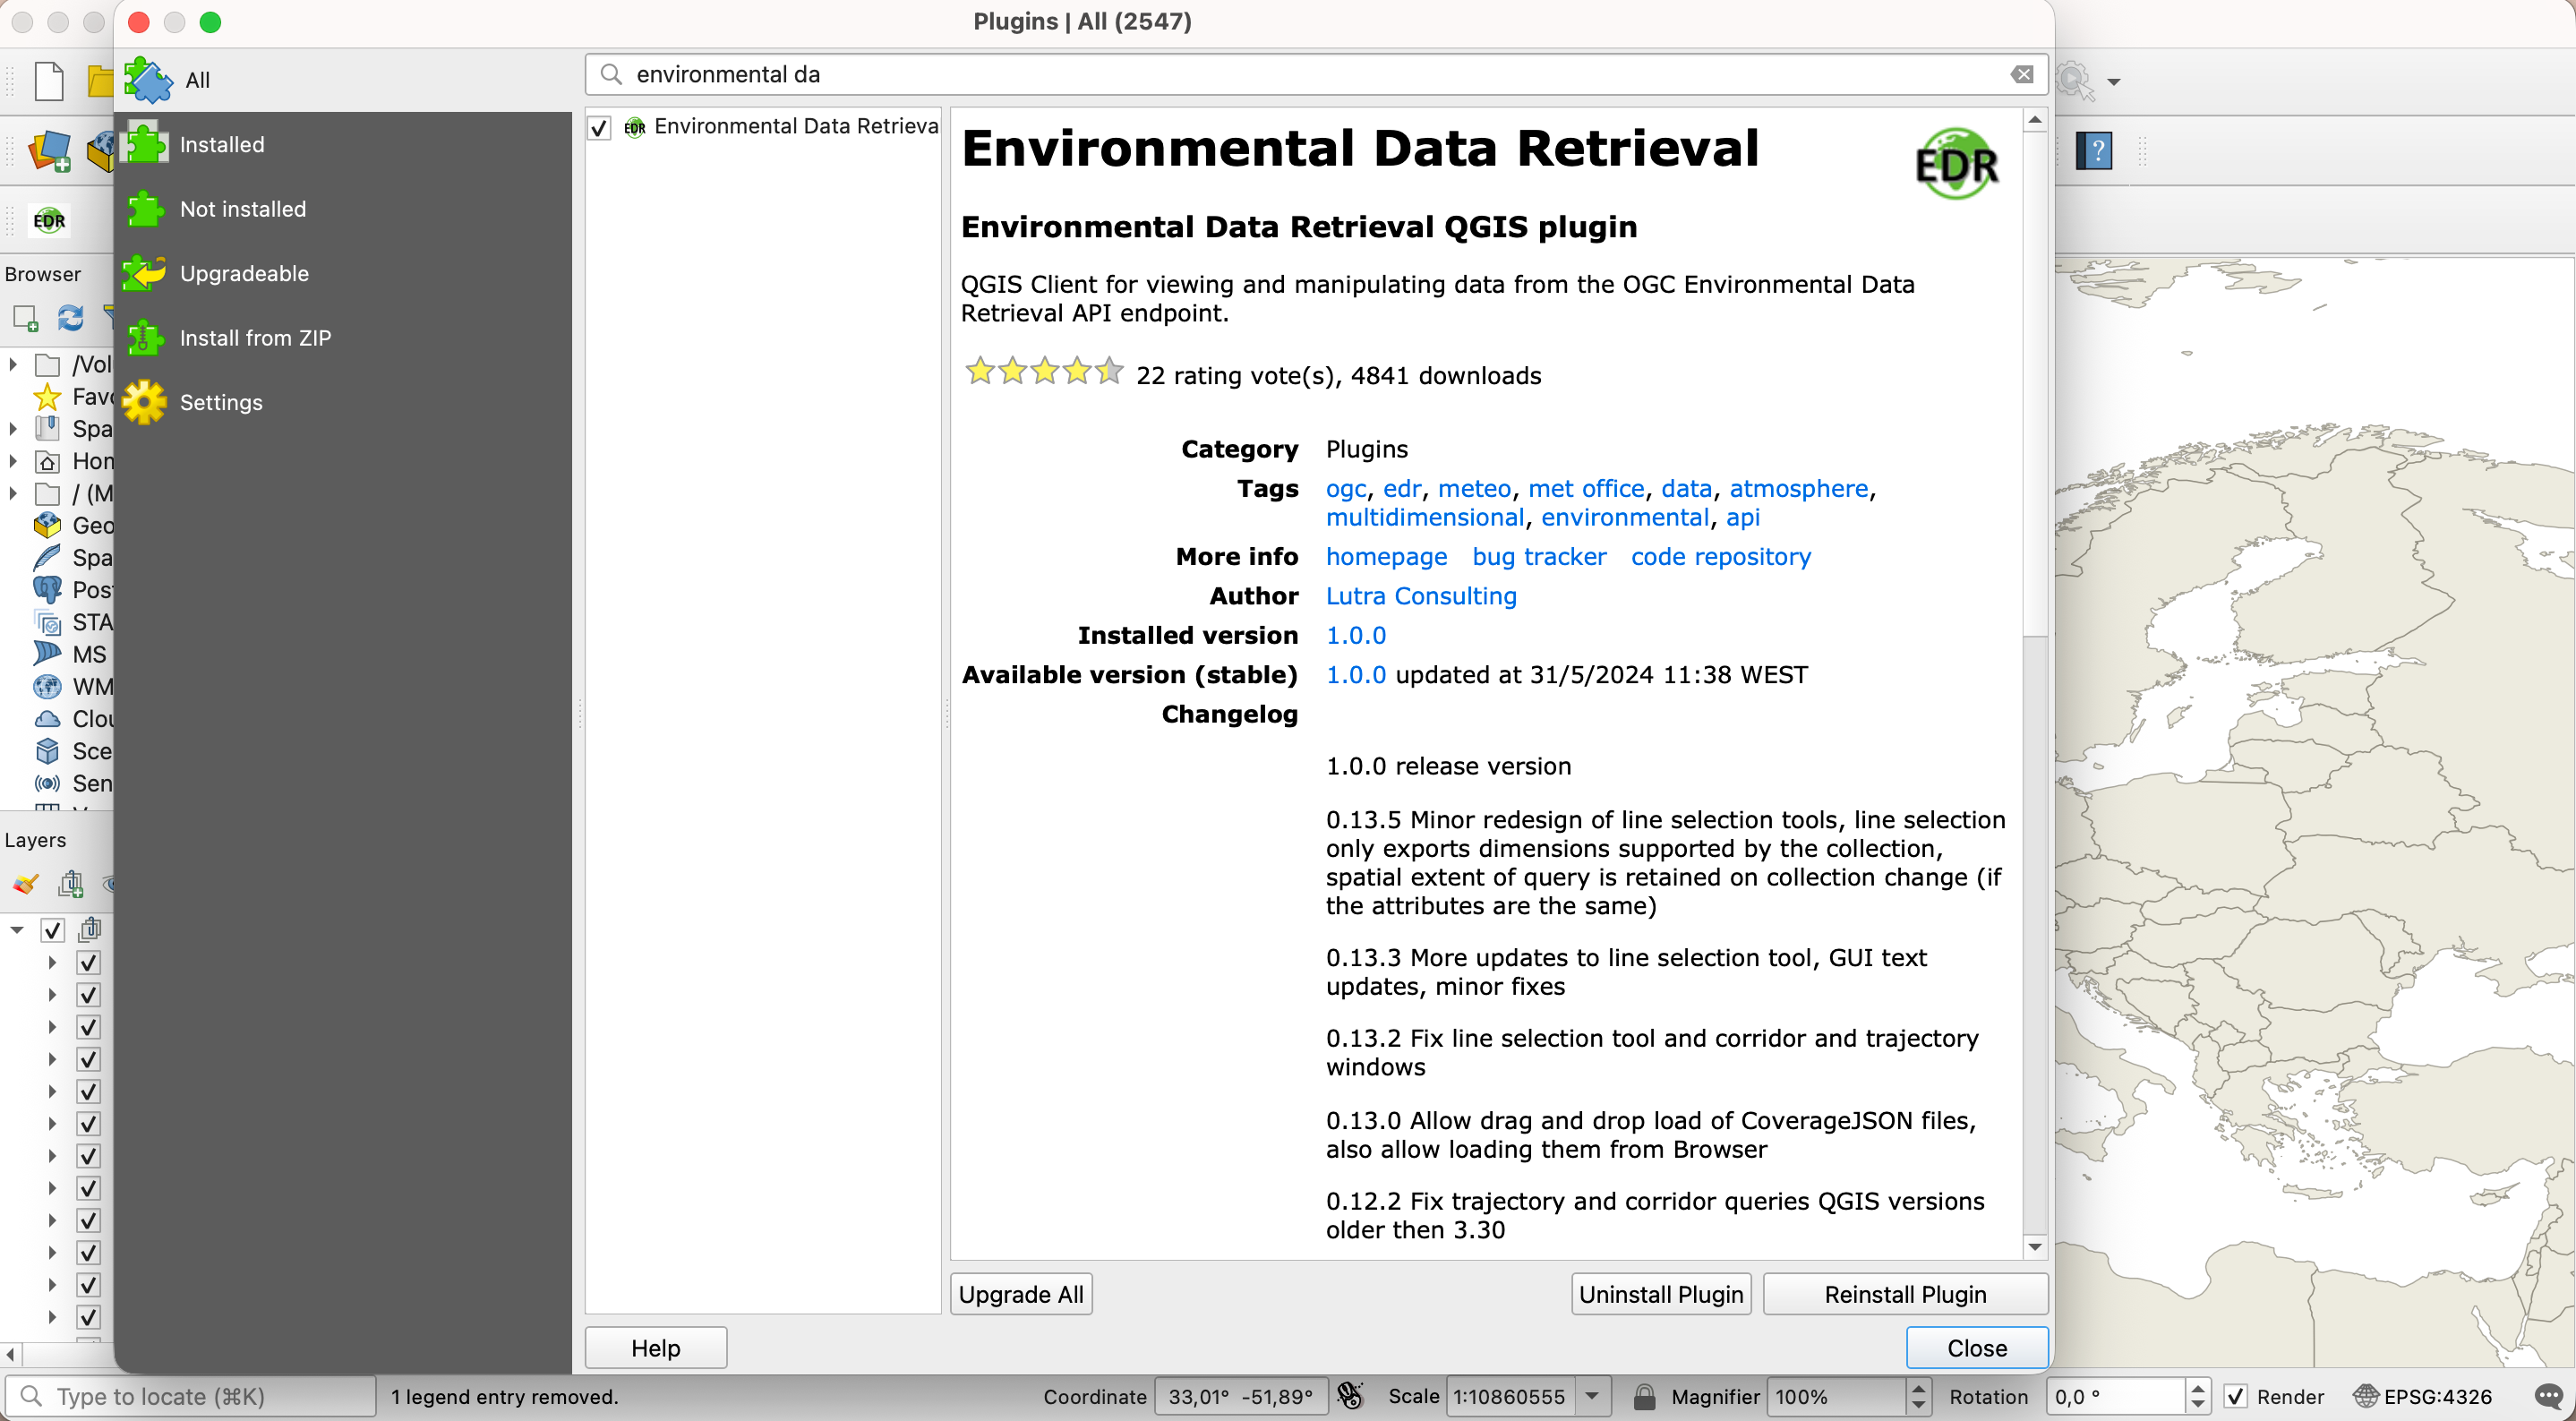Clear the plugin search text field
The image size is (2576, 1421).
pos(2022,75)
